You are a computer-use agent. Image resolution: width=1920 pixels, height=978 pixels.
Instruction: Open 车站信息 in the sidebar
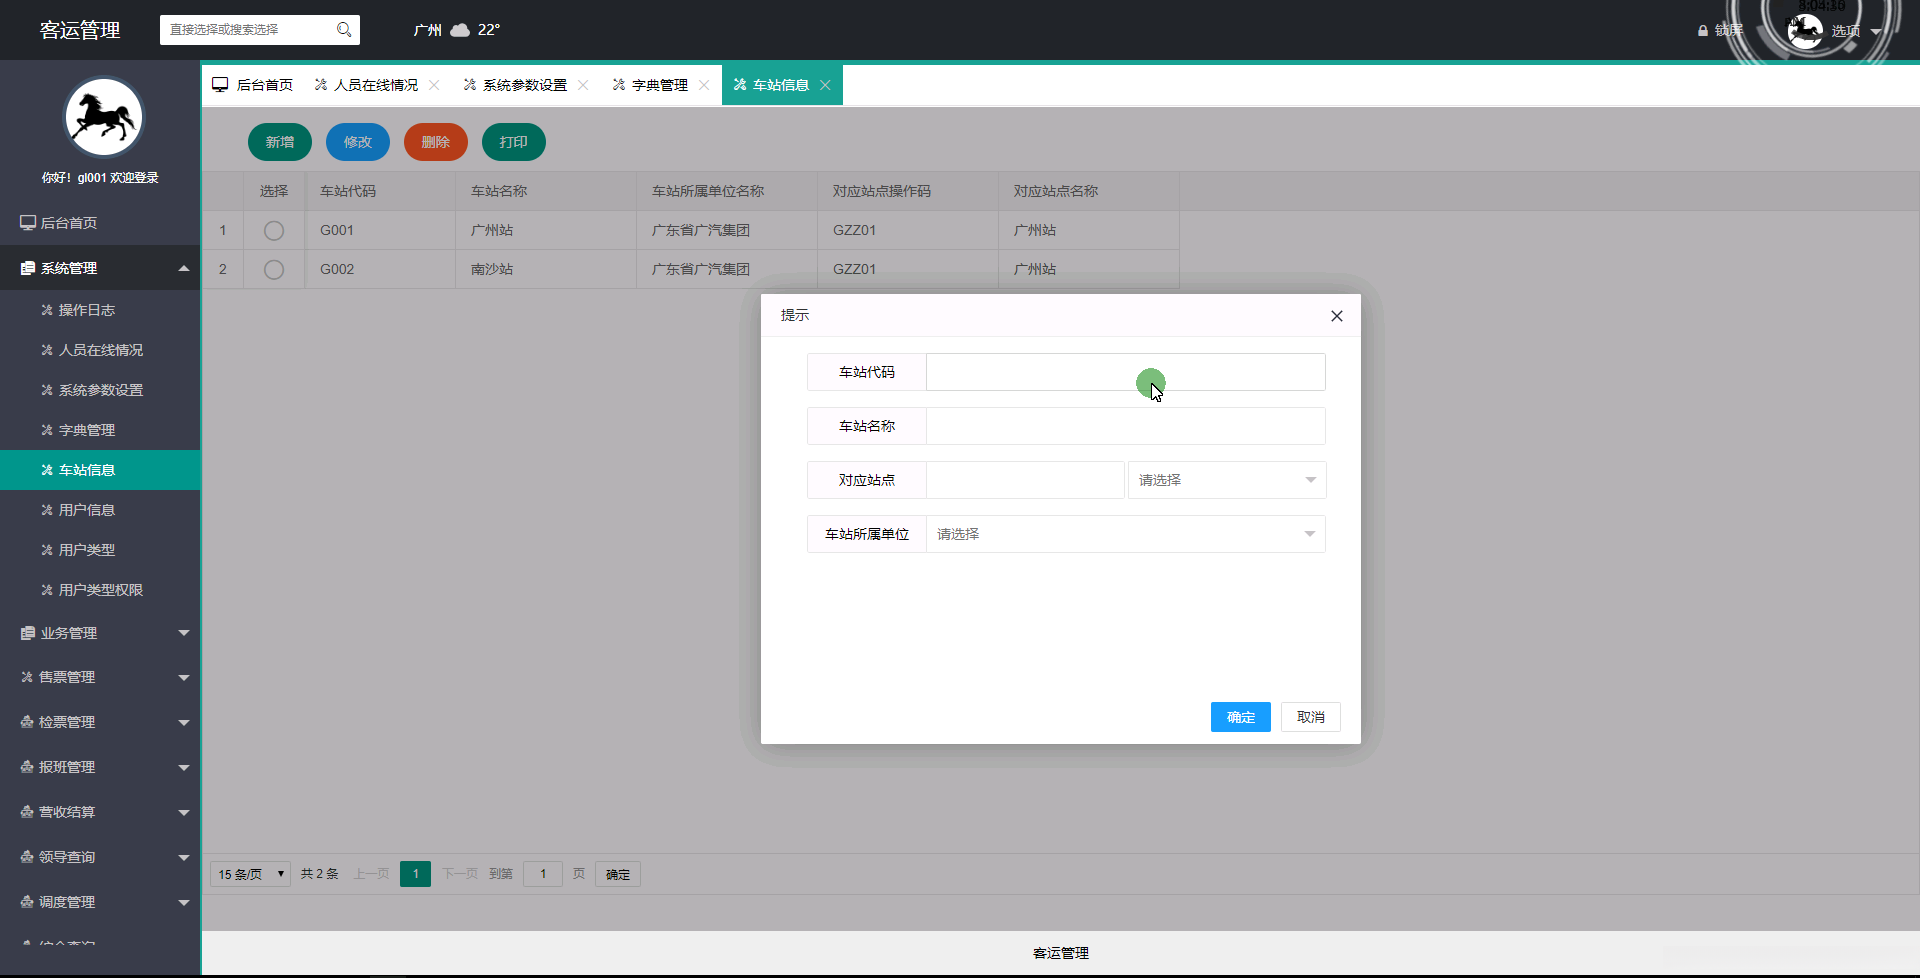pyautogui.click(x=100, y=470)
